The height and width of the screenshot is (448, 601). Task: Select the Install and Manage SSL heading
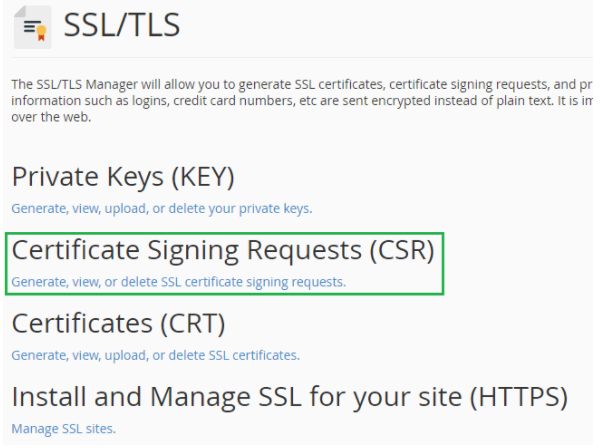(x=289, y=397)
